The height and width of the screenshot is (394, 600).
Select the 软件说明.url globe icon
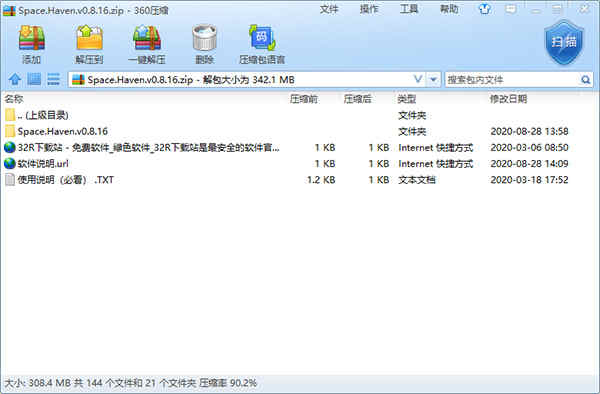click(10, 164)
